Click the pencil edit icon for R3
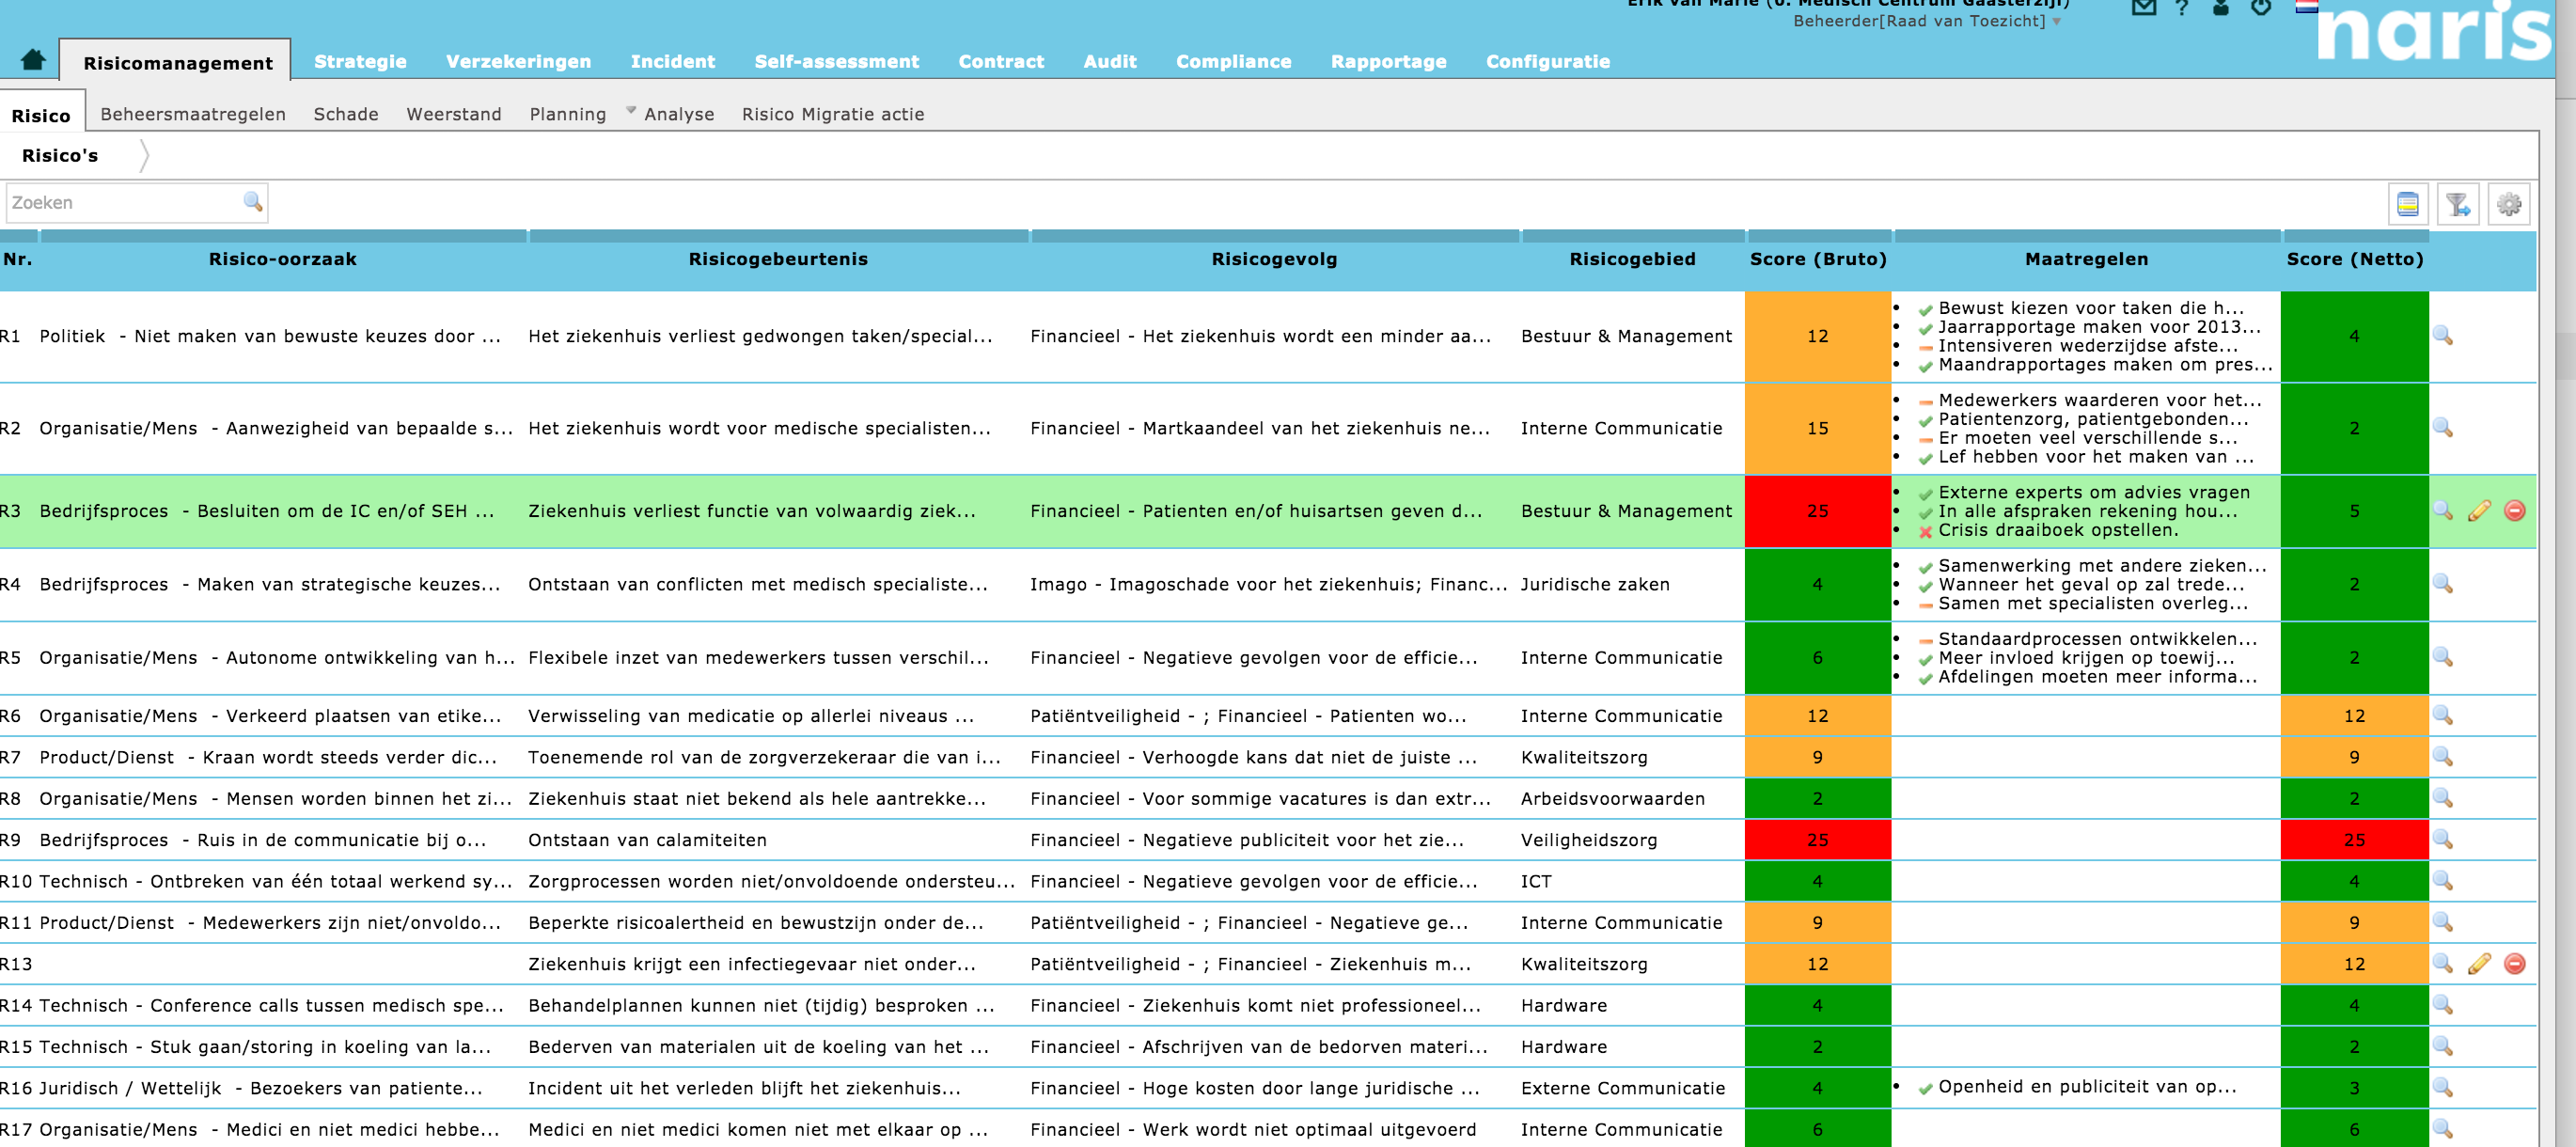Viewport: 2576px width, 1147px height. click(2478, 511)
